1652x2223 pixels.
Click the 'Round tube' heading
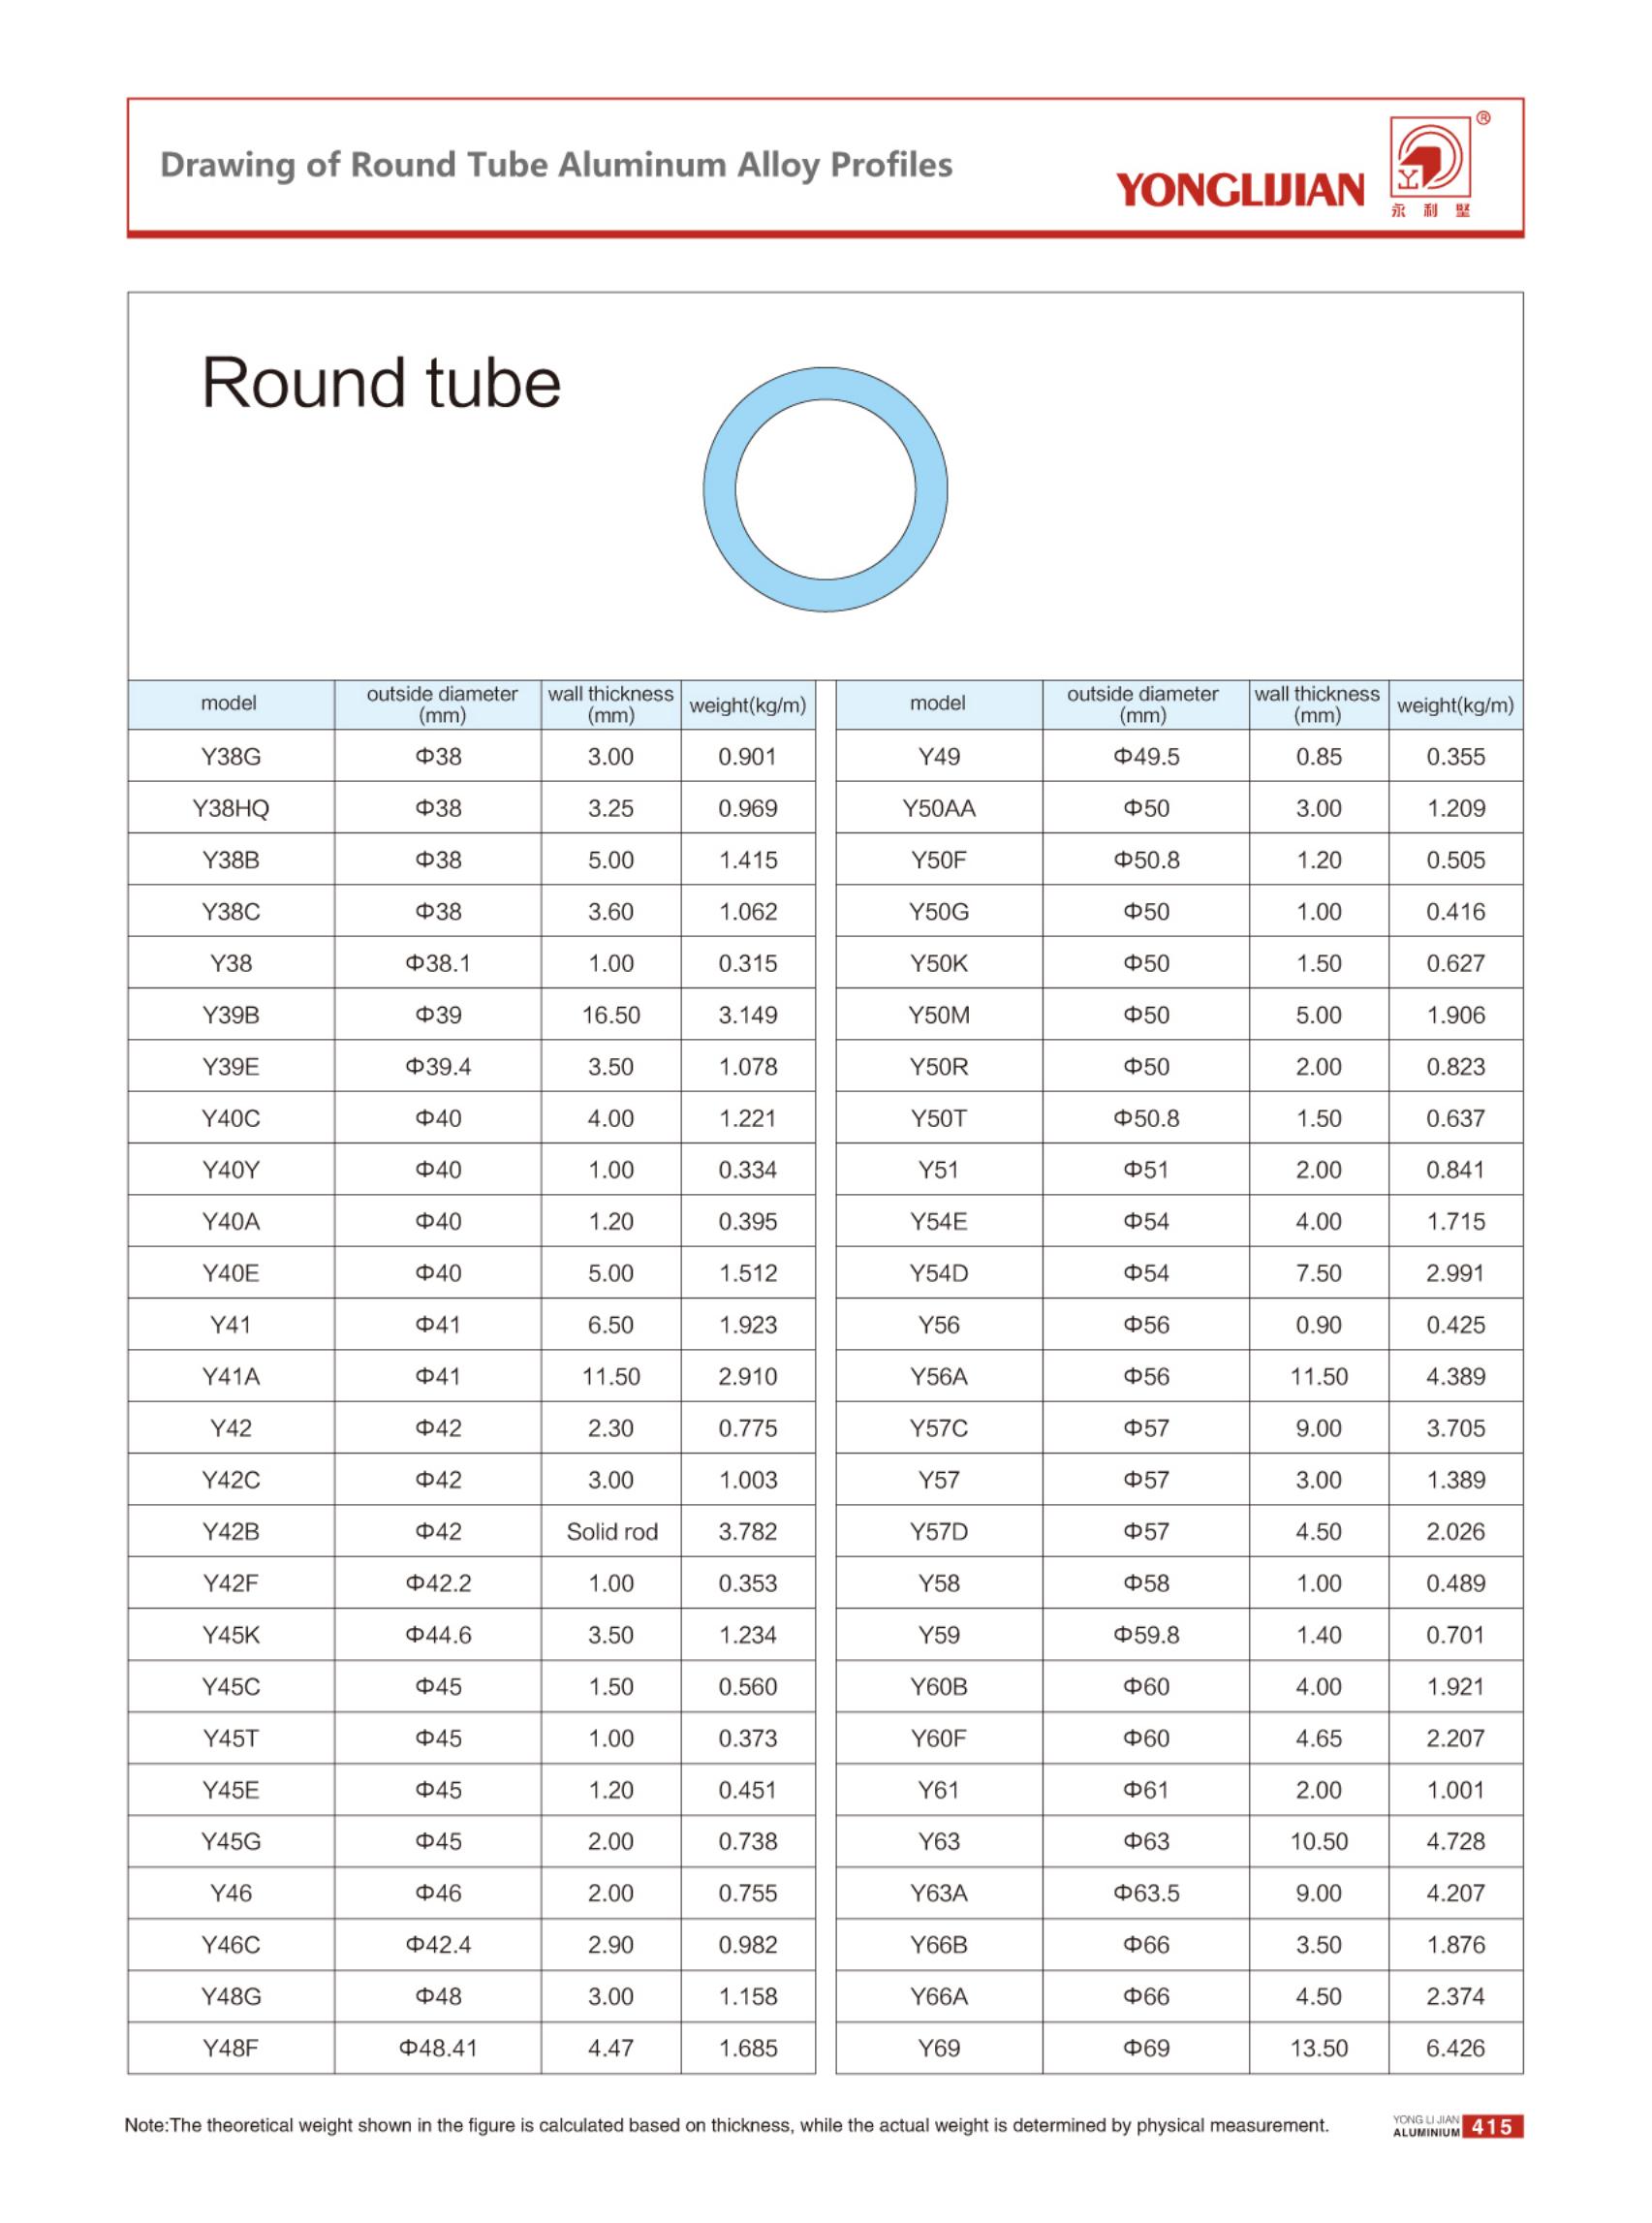pos(381,383)
